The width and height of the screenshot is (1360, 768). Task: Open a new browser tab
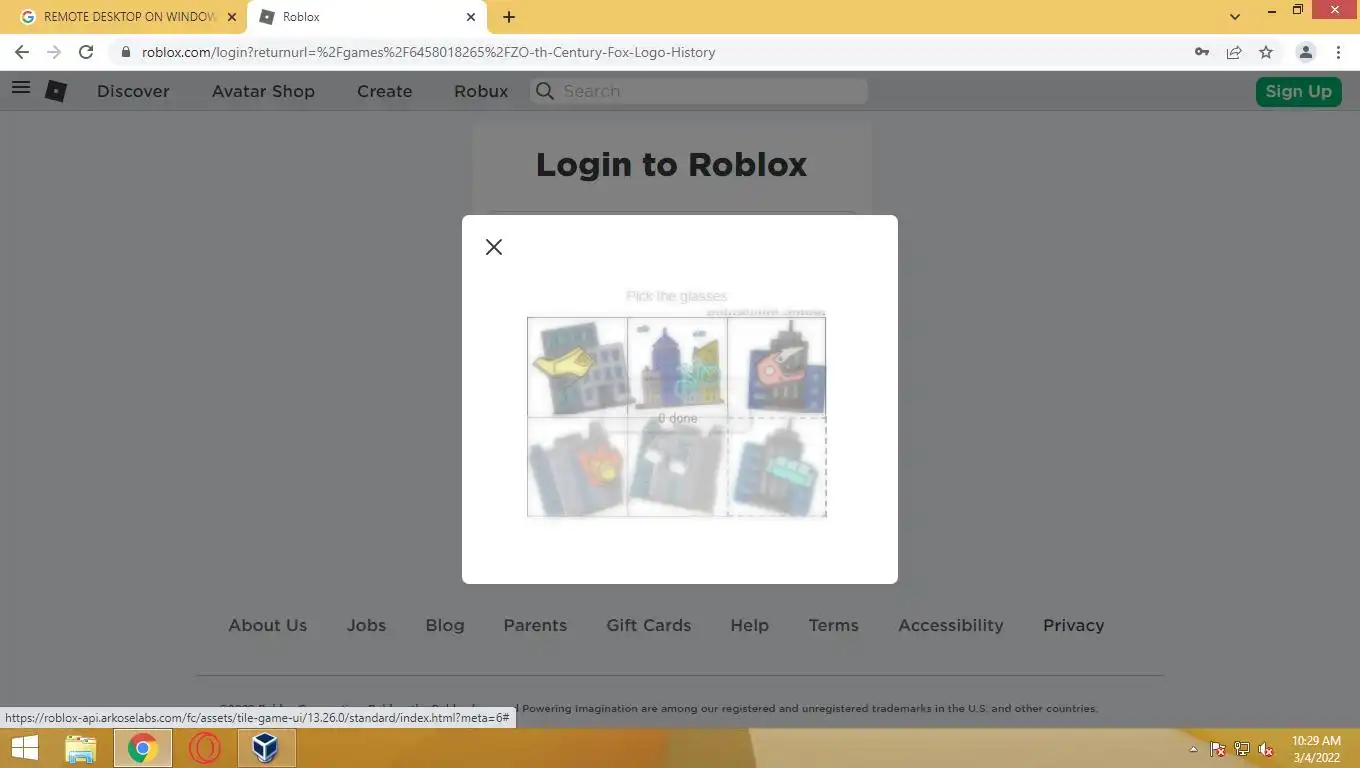click(509, 17)
